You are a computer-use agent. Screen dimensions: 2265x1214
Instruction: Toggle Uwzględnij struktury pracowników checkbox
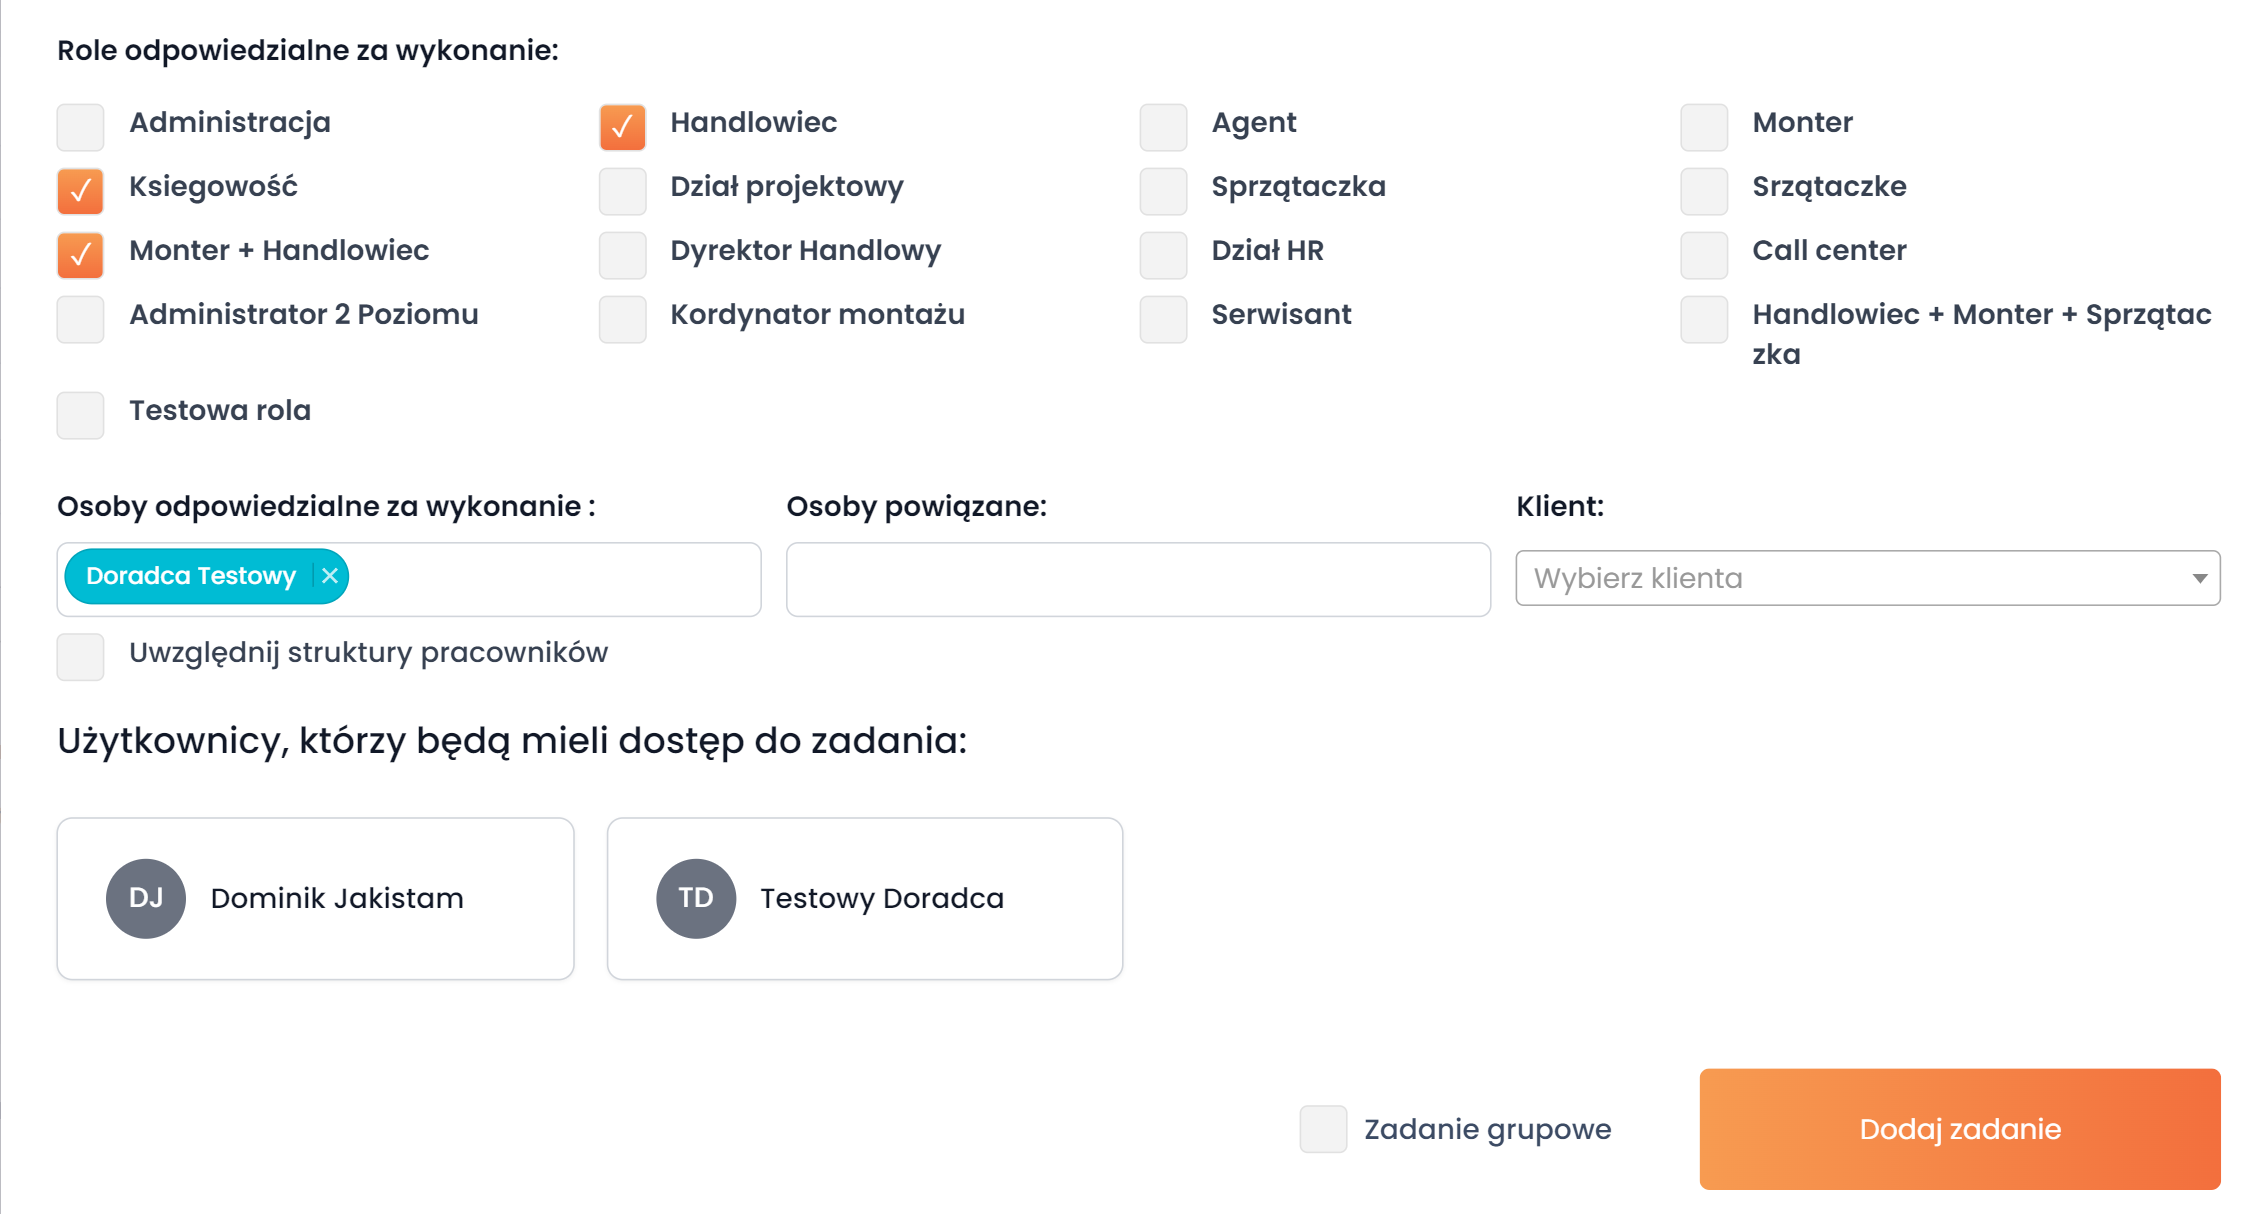click(81, 657)
